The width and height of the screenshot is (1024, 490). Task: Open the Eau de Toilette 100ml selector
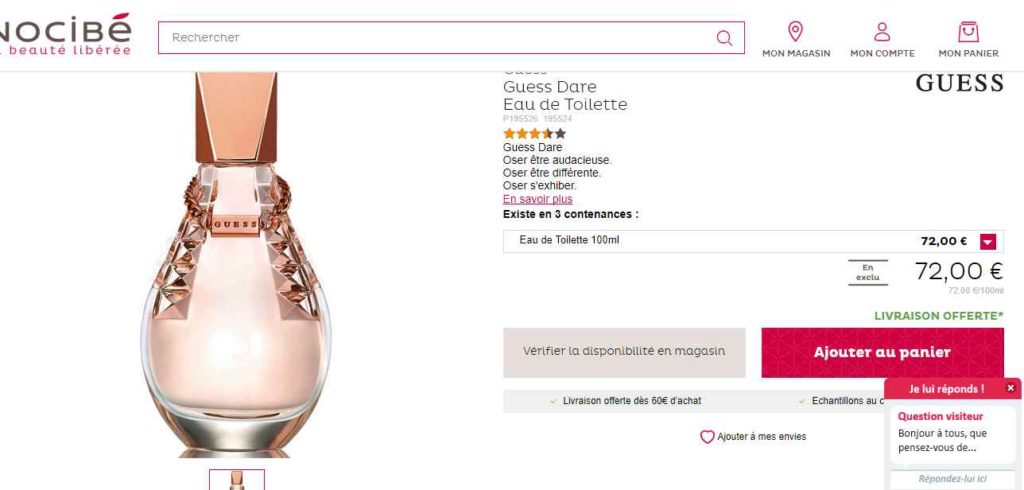pyautogui.click(x=740, y=241)
